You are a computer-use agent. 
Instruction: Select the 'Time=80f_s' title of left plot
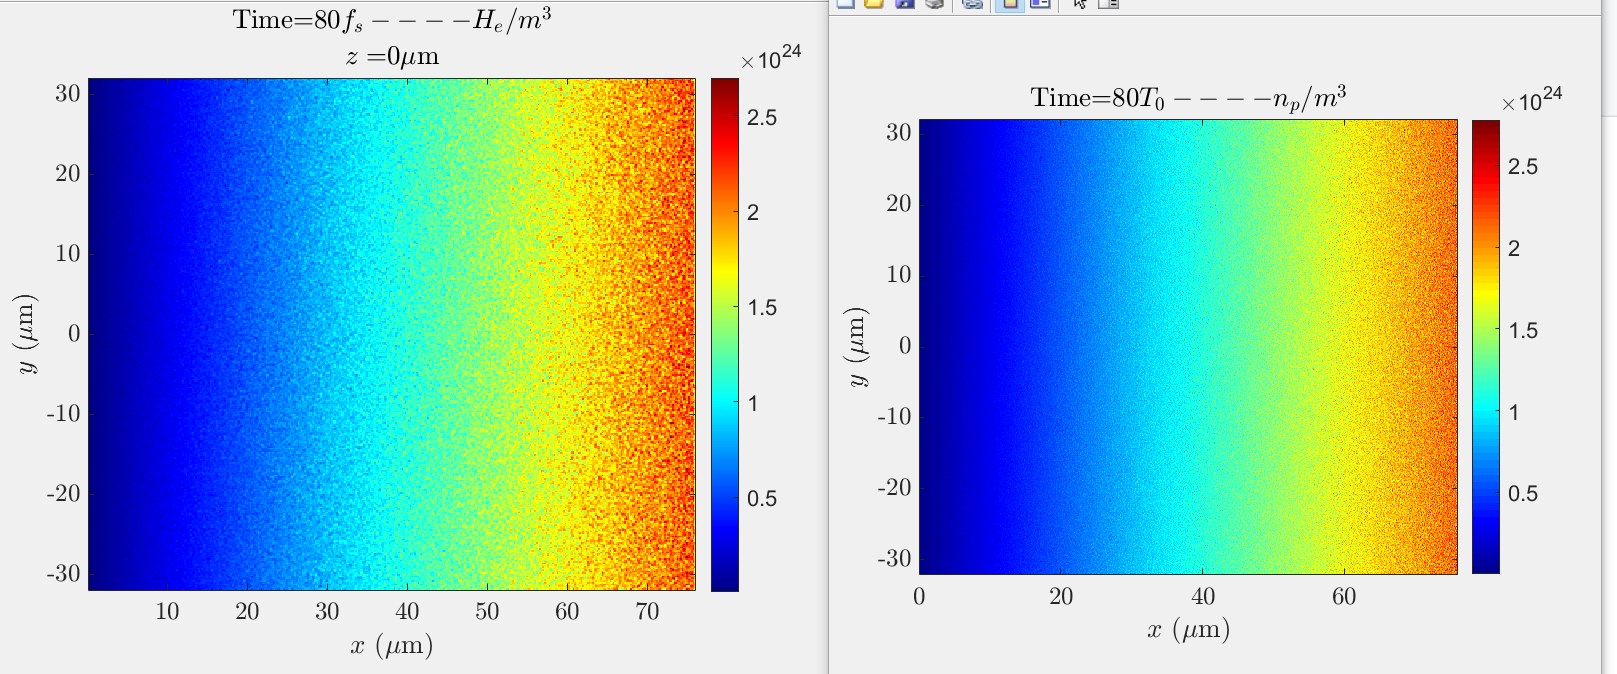392,19
